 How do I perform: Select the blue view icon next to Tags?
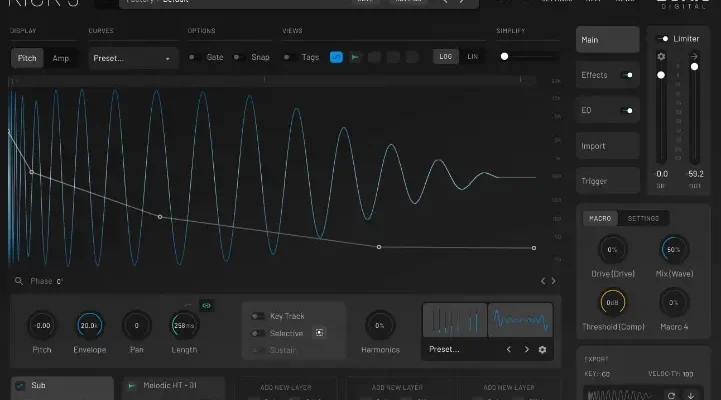336,57
